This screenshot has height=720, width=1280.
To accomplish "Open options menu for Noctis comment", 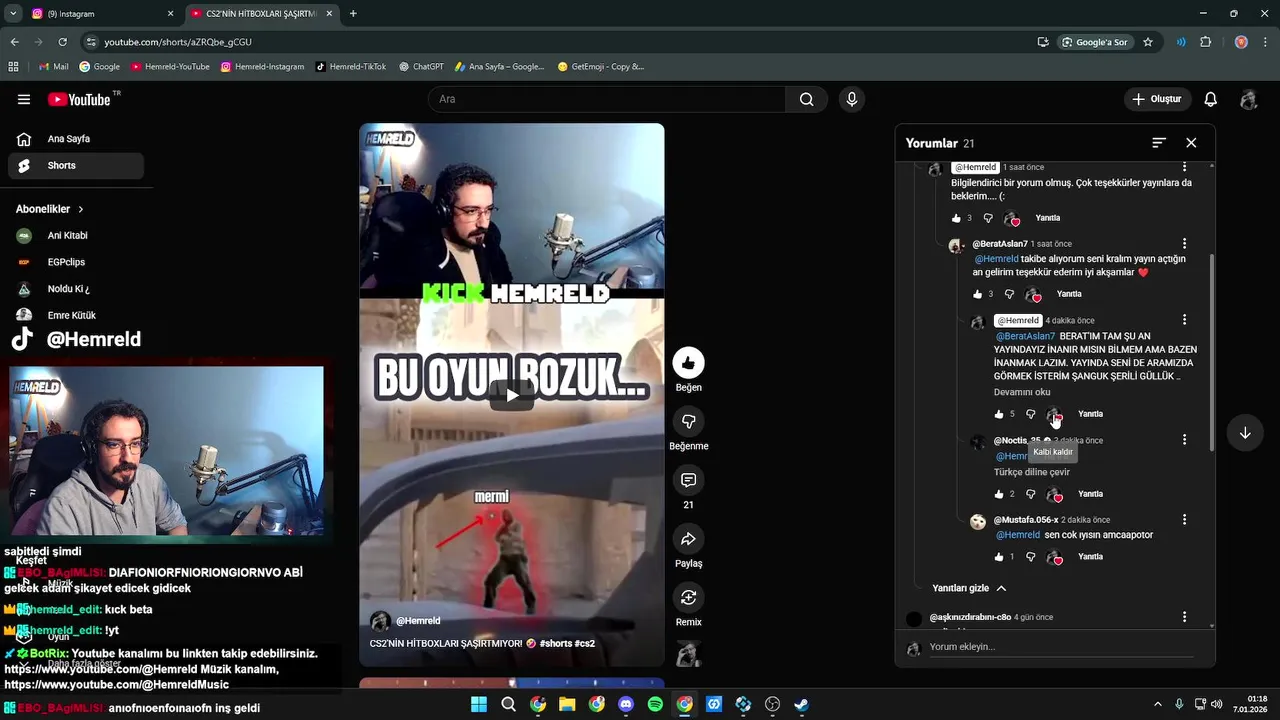I will 1184,440.
